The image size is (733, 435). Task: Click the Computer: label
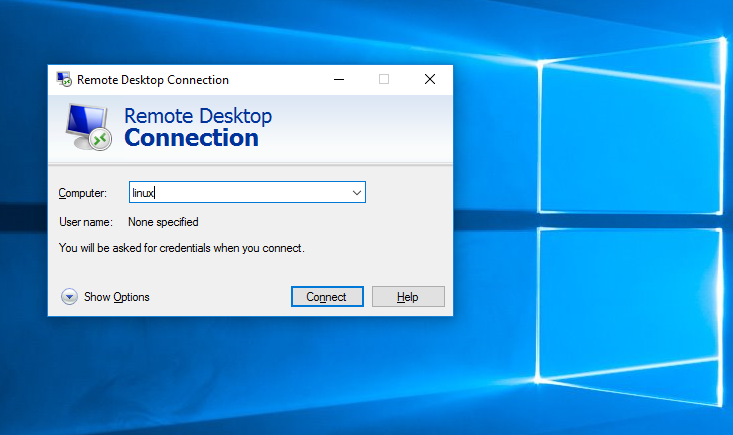pos(82,193)
